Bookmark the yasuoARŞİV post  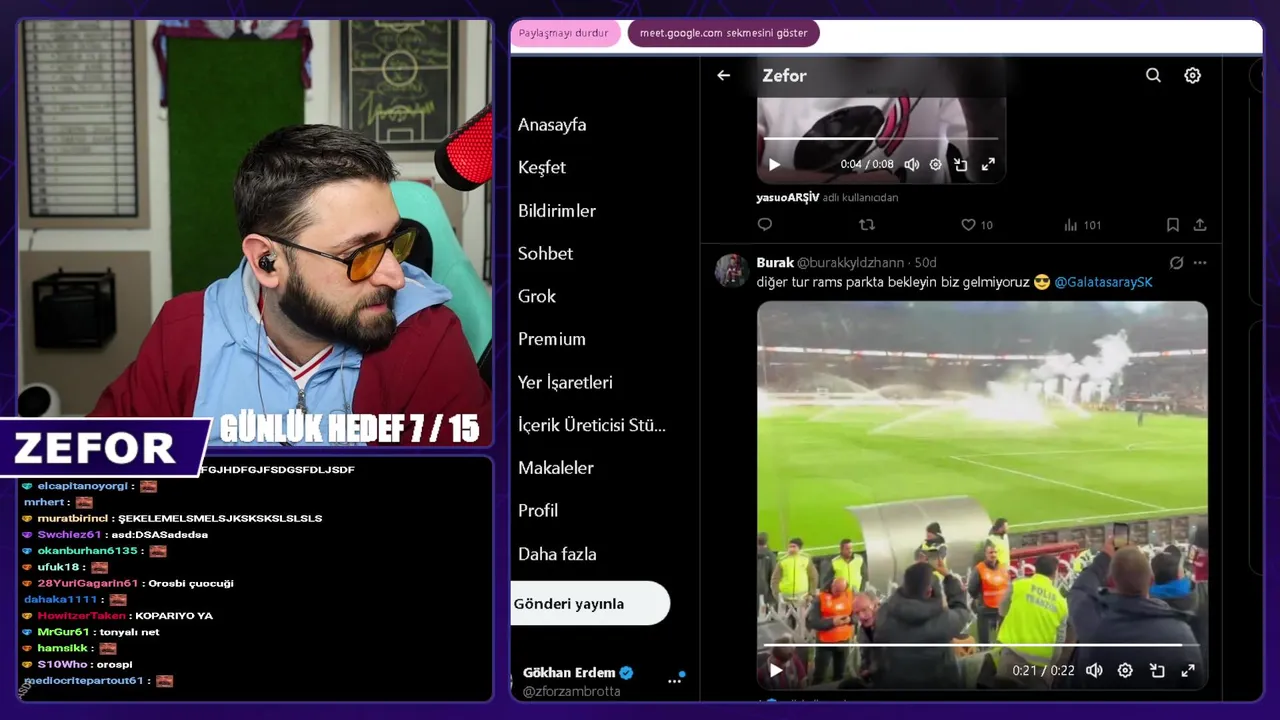[x=1172, y=225]
